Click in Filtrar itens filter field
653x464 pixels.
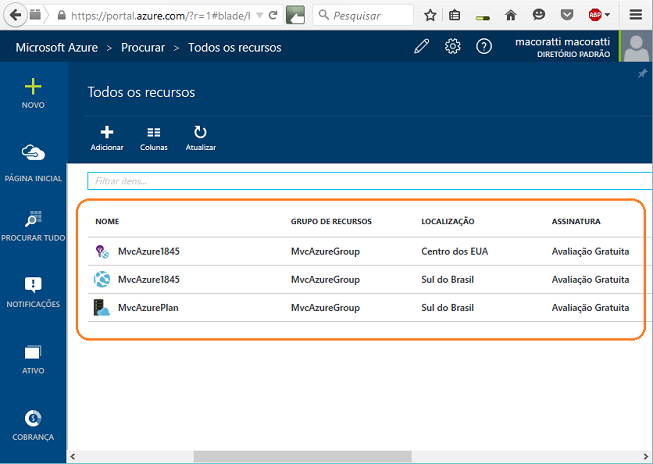tap(370, 181)
